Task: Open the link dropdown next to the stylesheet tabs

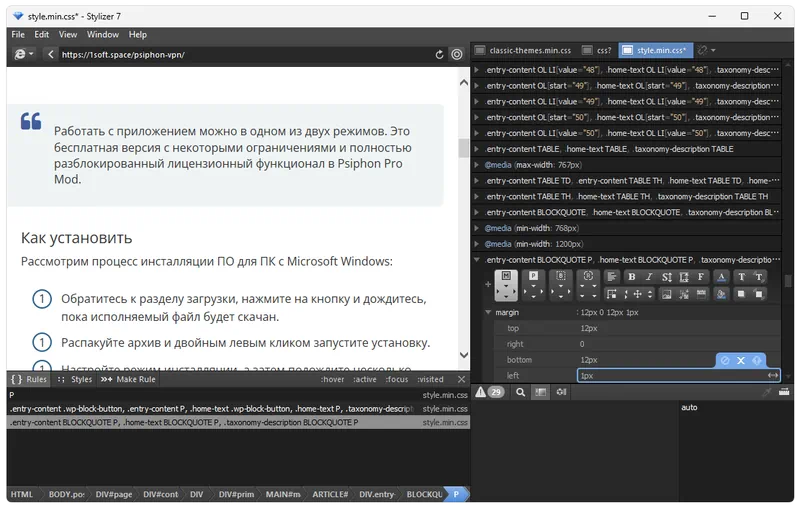Action: 707,50
